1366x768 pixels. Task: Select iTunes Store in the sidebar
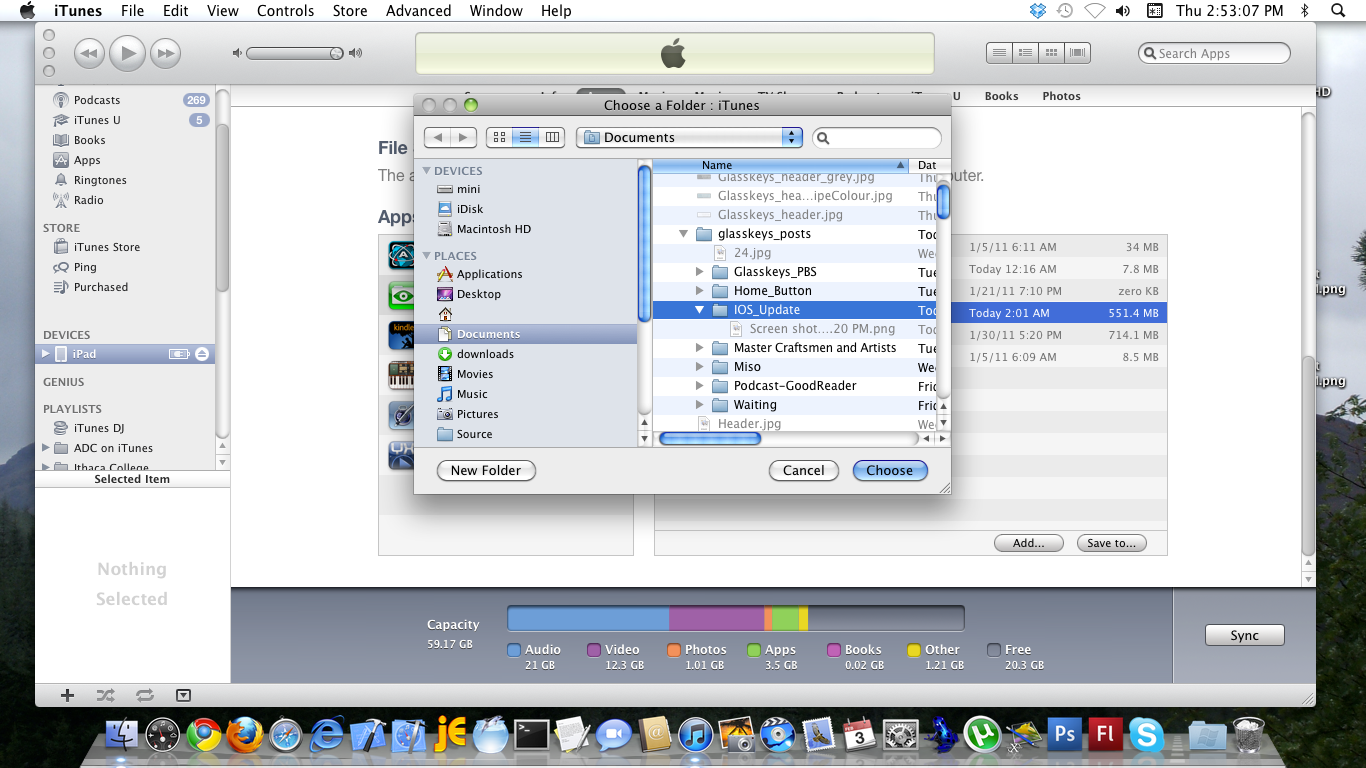coord(106,247)
